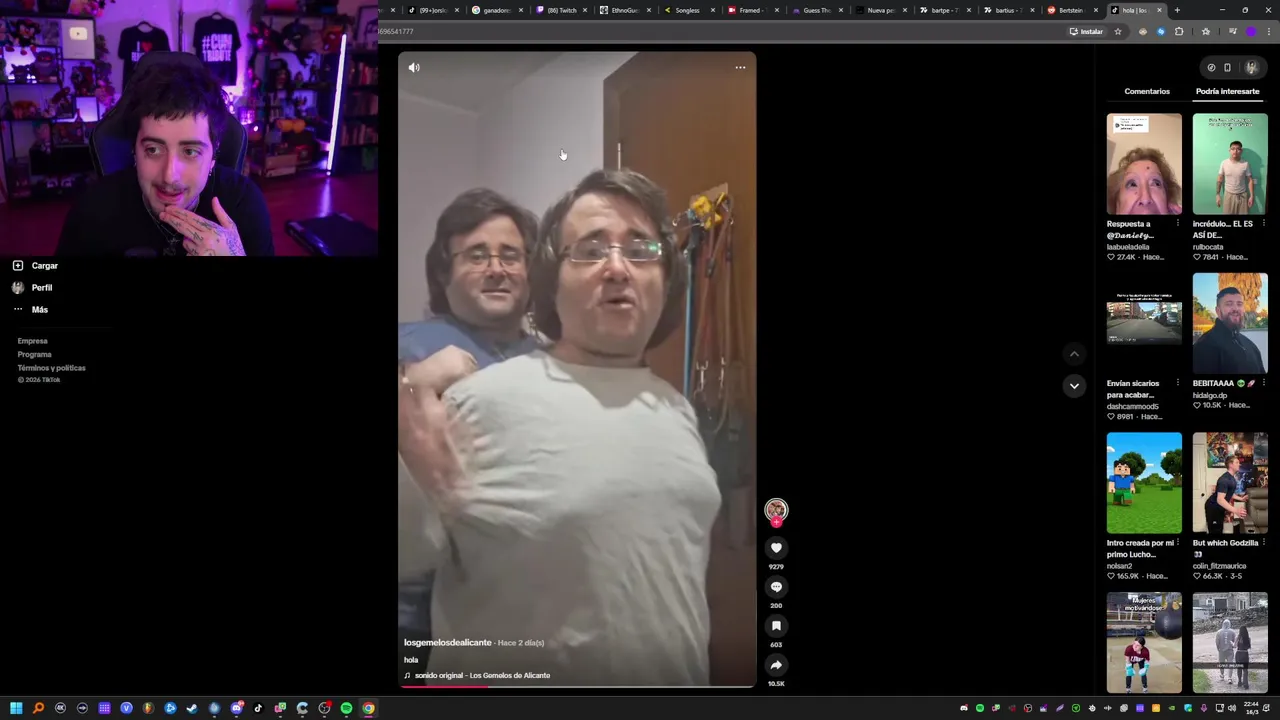Open Windows taskbar search icon
The height and width of the screenshot is (720, 1280).
click(x=38, y=708)
